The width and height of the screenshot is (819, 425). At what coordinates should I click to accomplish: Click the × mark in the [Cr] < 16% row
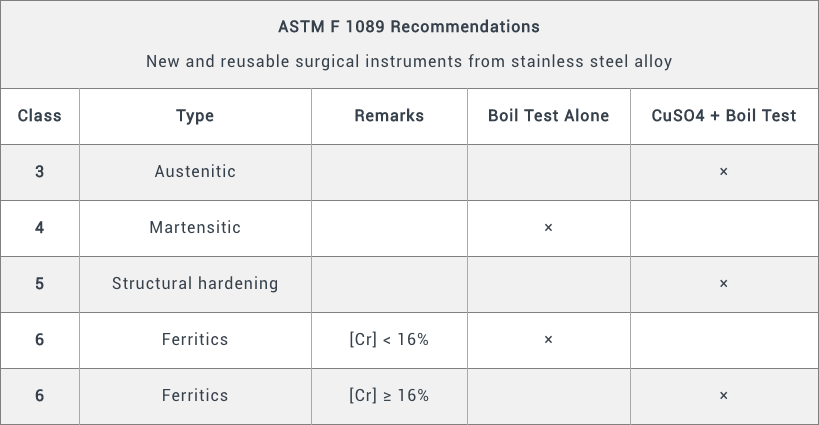tap(548, 340)
